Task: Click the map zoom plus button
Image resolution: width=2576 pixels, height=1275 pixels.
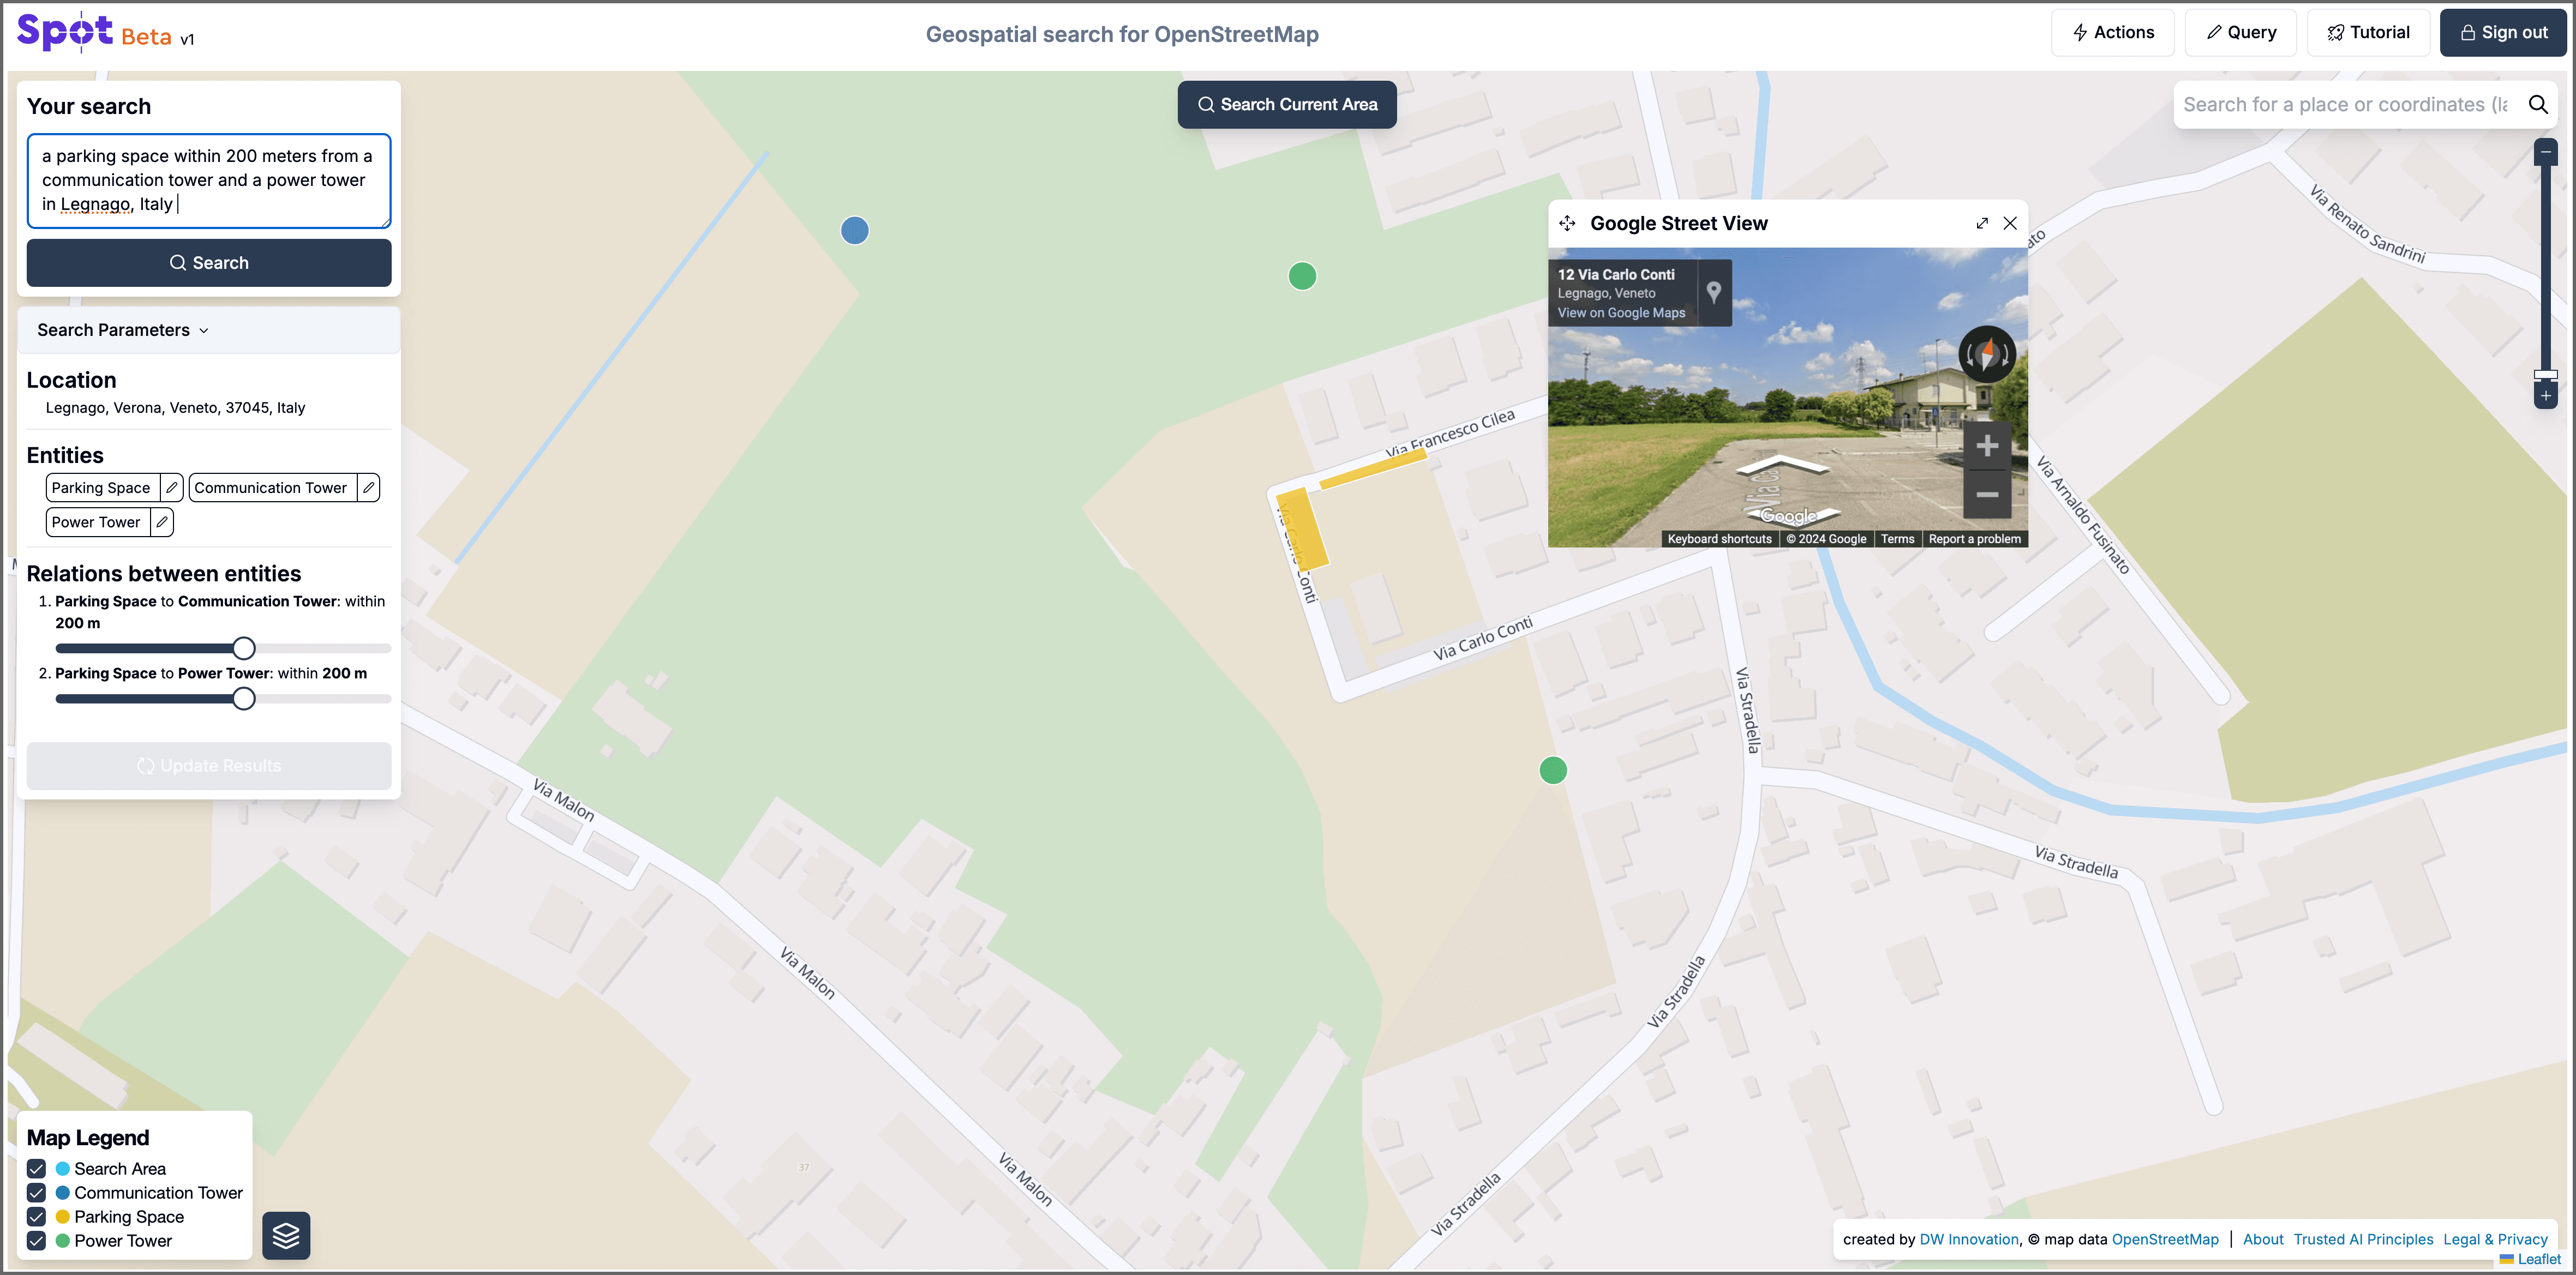Action: (x=2545, y=396)
